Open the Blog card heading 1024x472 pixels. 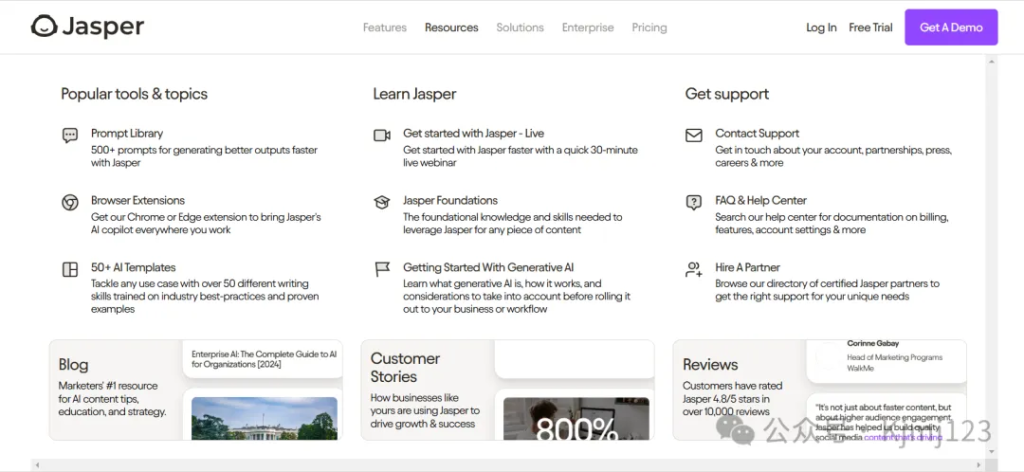[73, 365]
